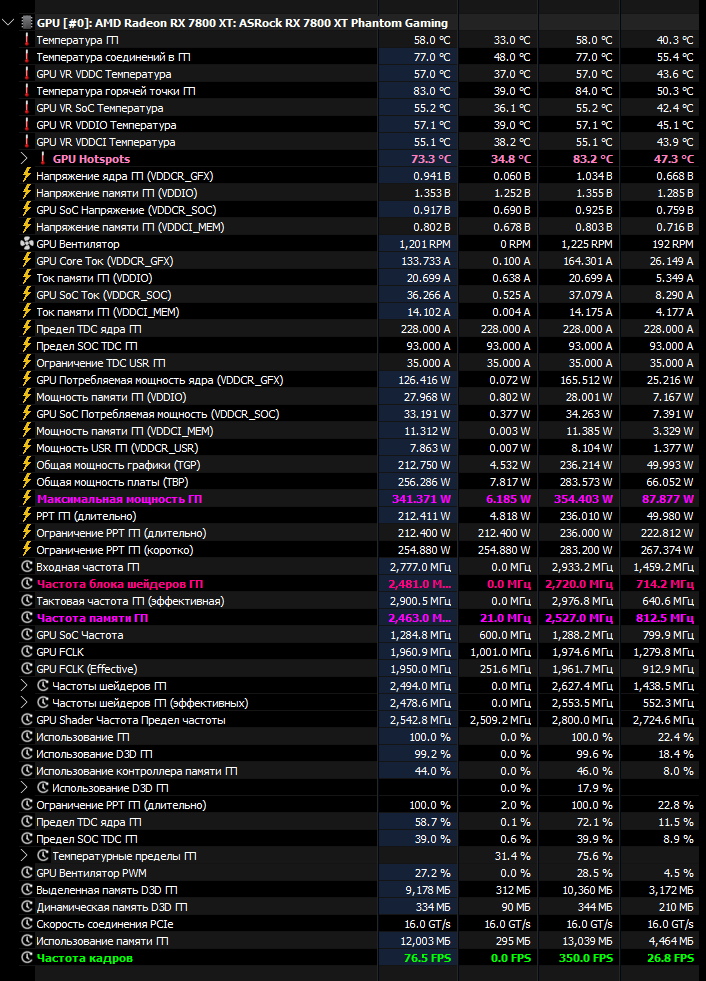Click clock icon beside Входная частота ГП
Image resolution: width=706 pixels, height=981 pixels.
point(27,567)
